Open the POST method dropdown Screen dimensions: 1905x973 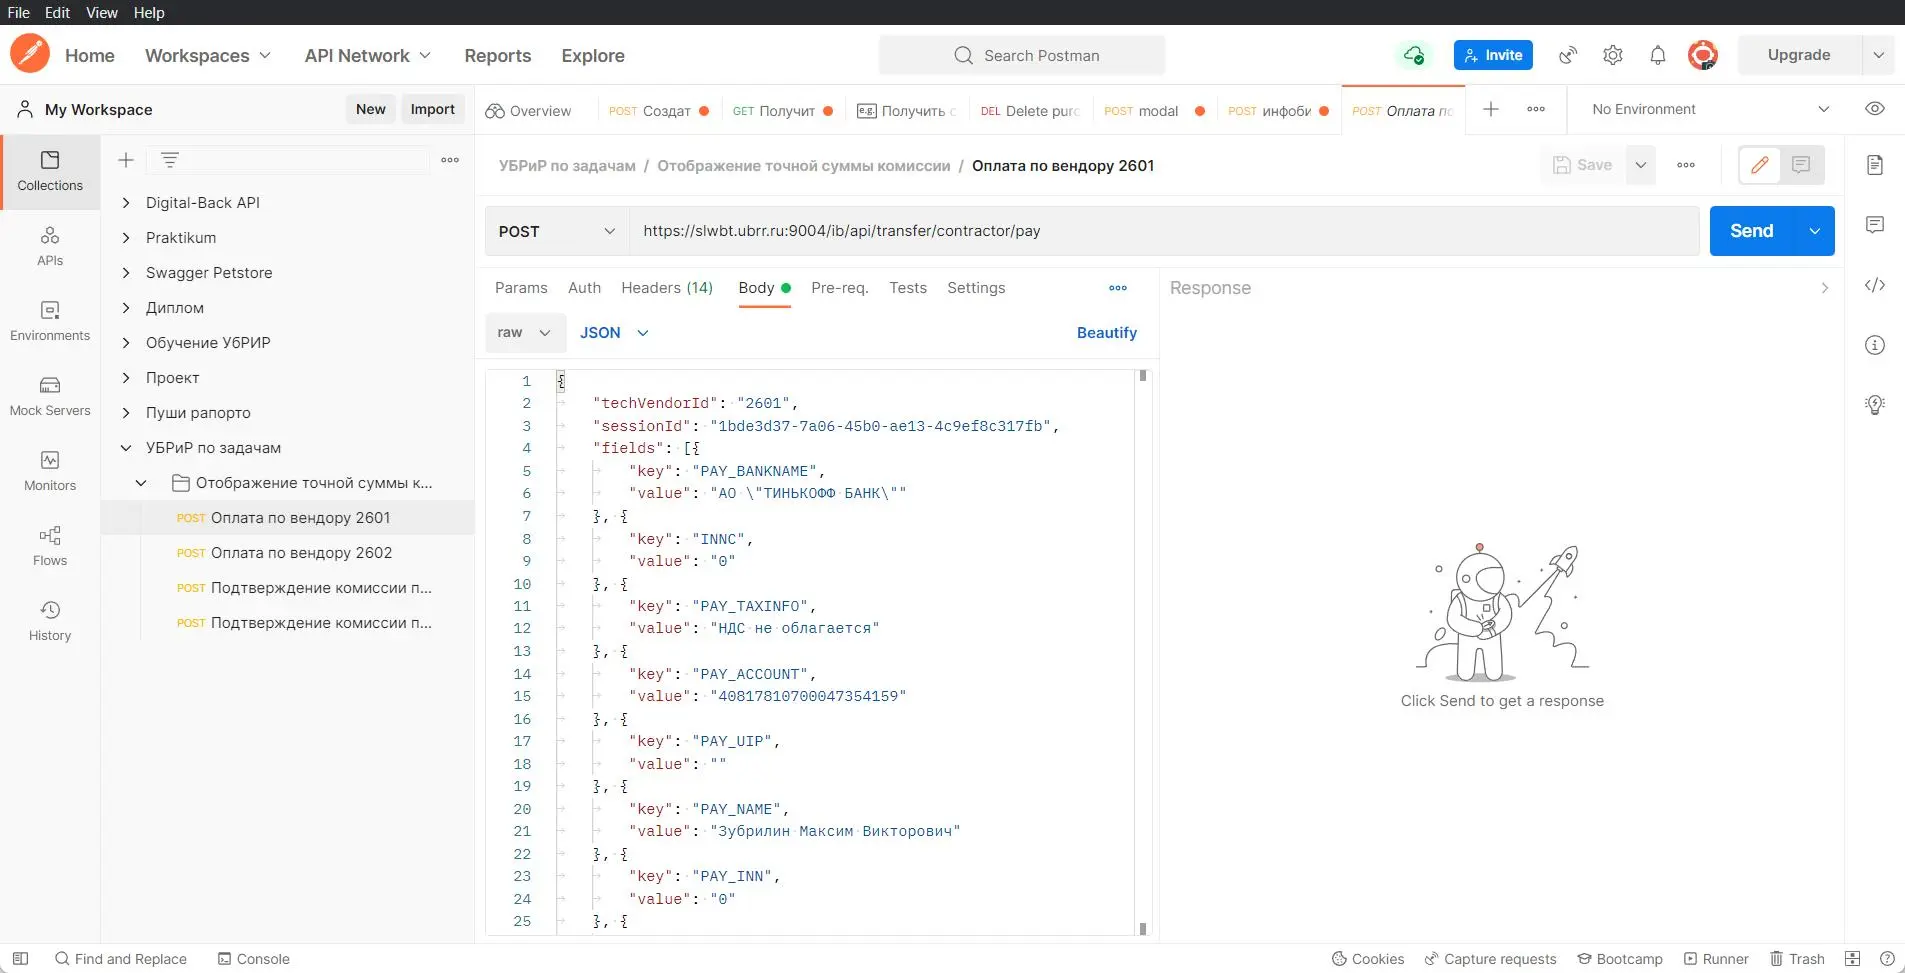(556, 231)
